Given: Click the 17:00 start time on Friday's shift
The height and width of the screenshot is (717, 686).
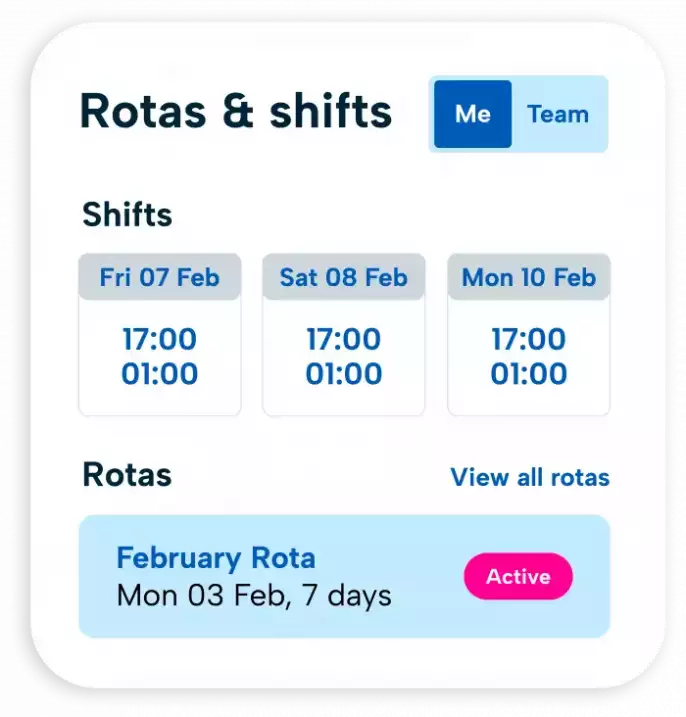Looking at the screenshot, I should coord(160,339).
